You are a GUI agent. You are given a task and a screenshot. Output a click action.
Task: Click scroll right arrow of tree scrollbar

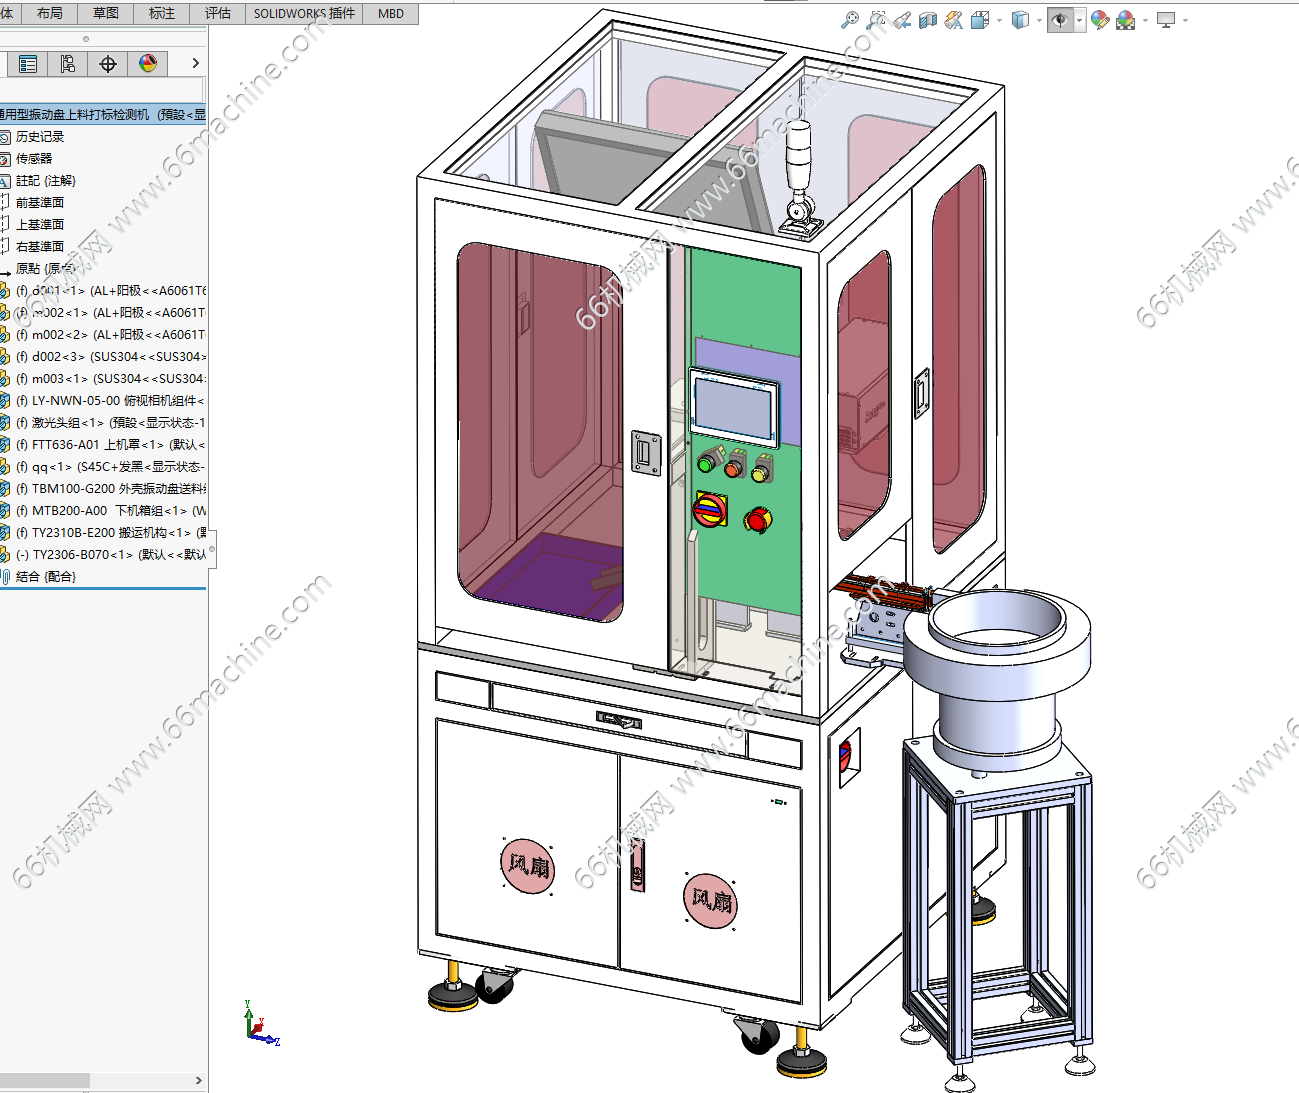199,1081
